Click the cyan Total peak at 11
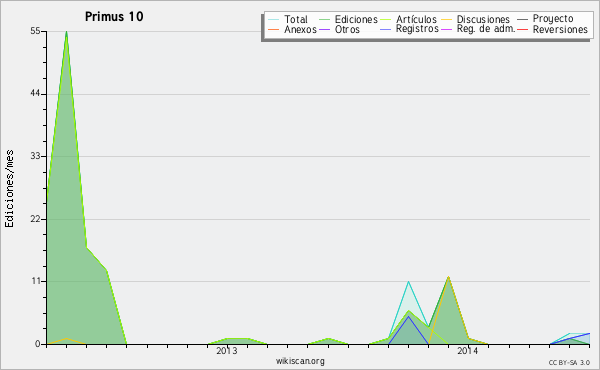Viewport: 600px width, 370px height. (x=408, y=282)
